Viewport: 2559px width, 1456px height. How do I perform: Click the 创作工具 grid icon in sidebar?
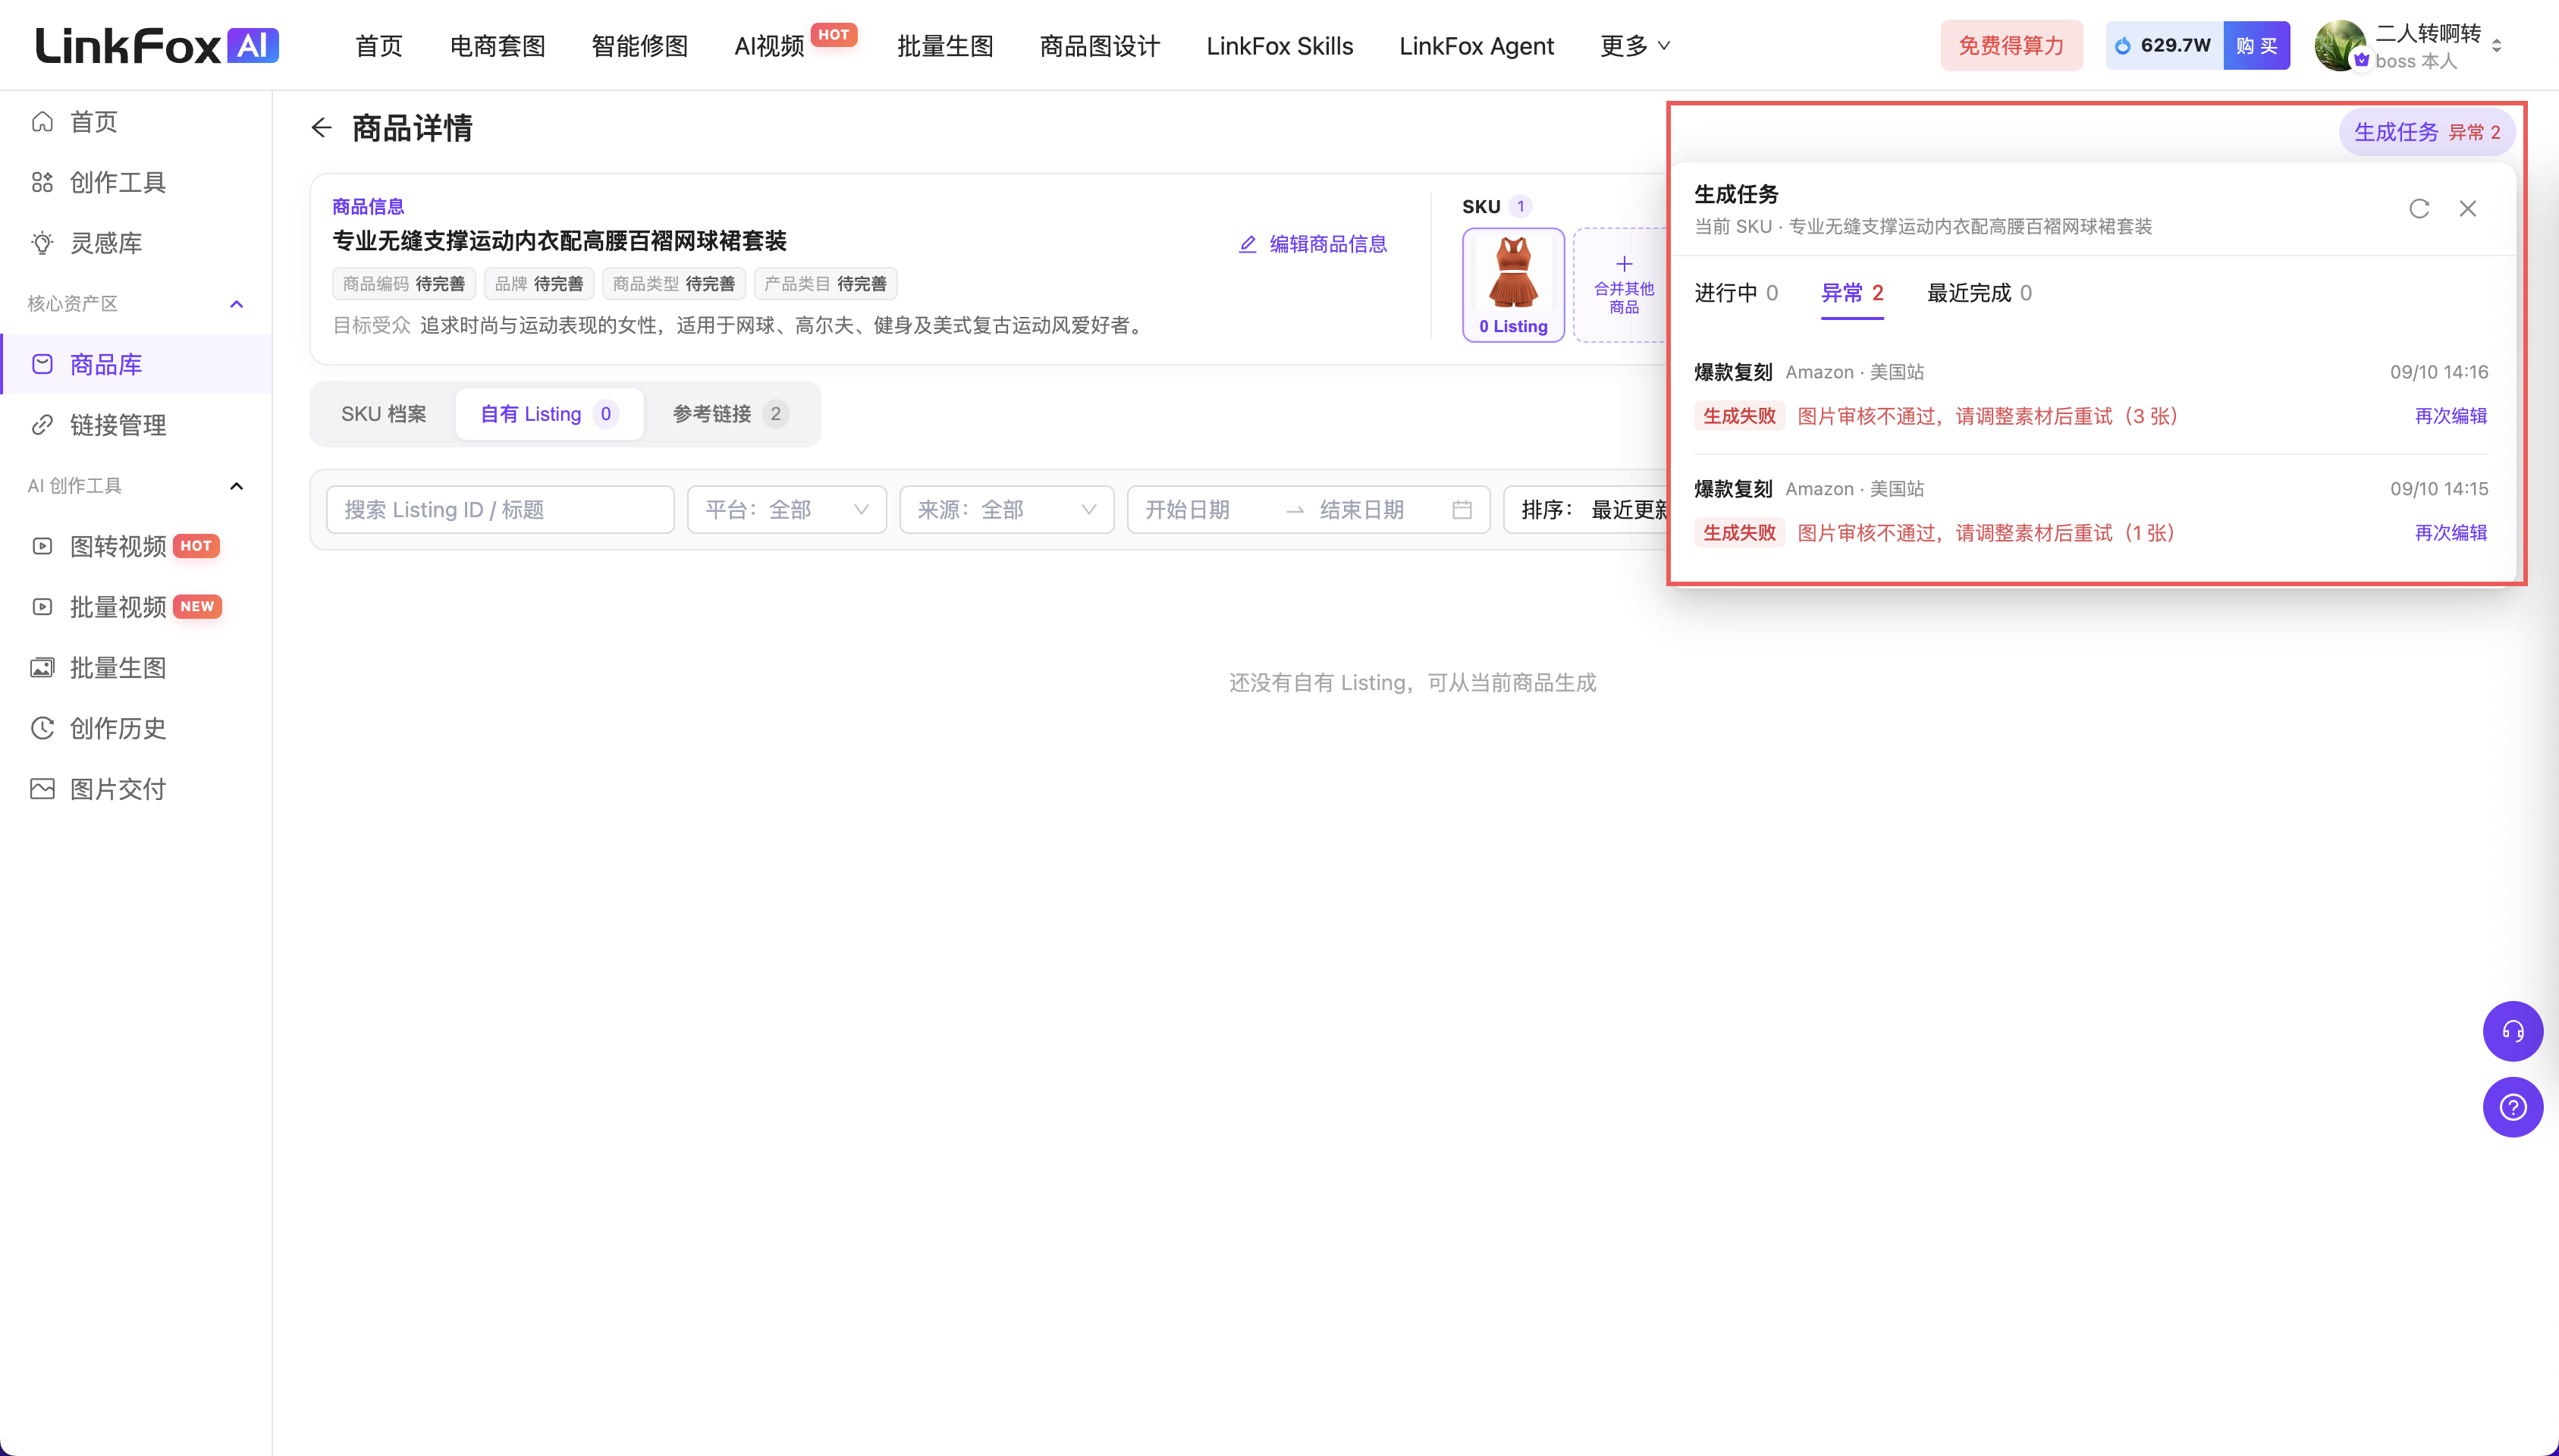tap(42, 182)
